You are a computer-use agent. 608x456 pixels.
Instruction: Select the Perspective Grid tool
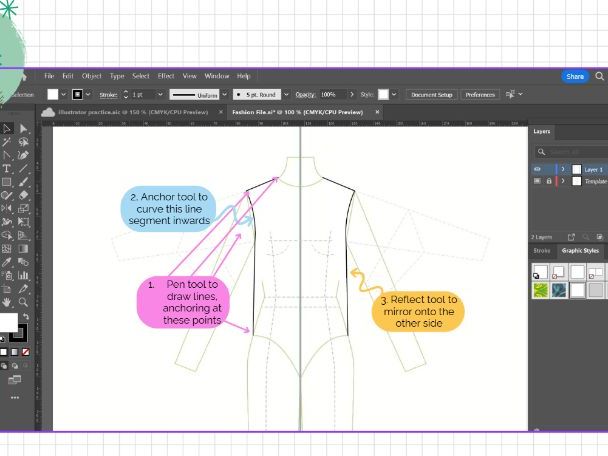23,235
